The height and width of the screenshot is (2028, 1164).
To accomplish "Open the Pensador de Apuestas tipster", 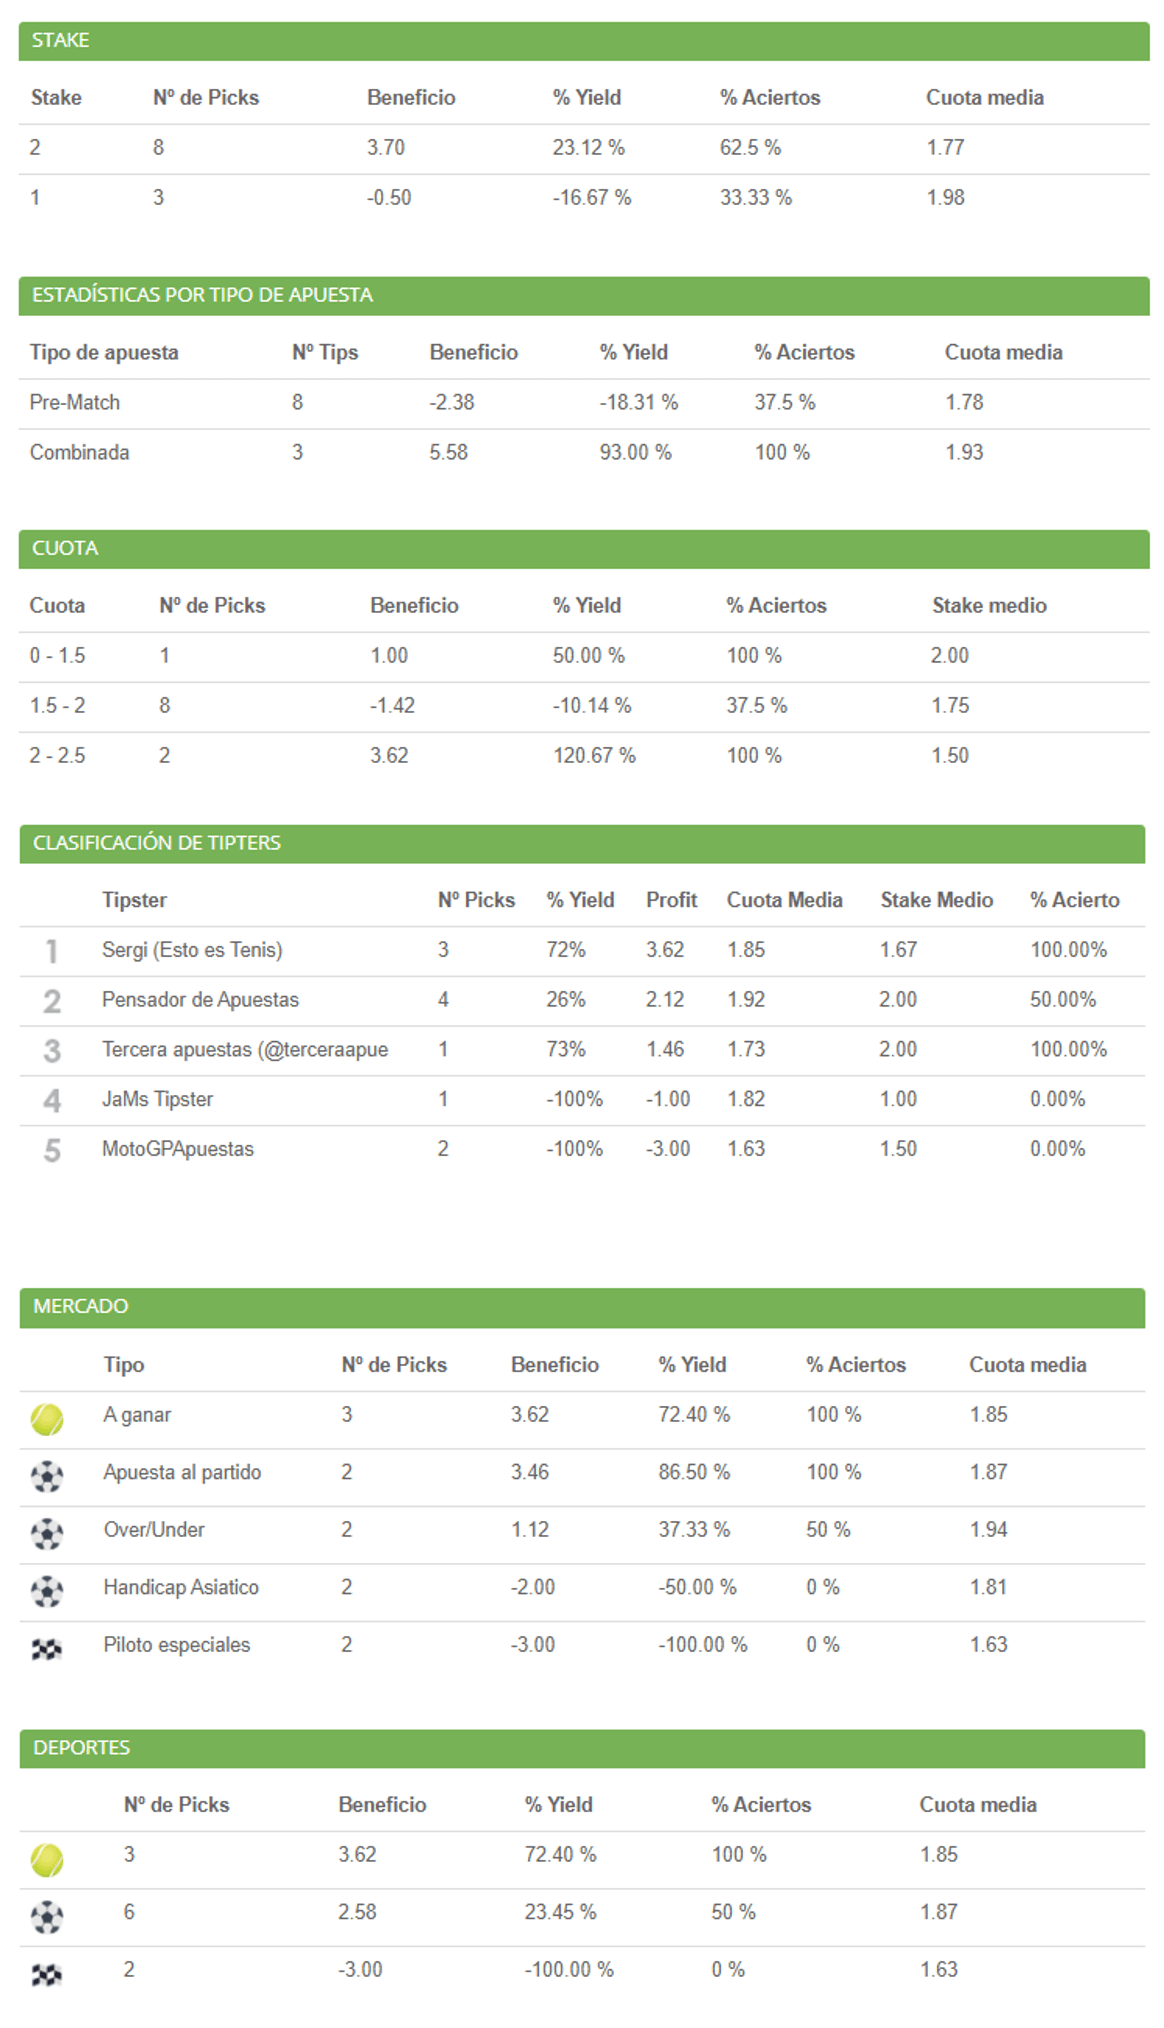I will (x=200, y=1000).
